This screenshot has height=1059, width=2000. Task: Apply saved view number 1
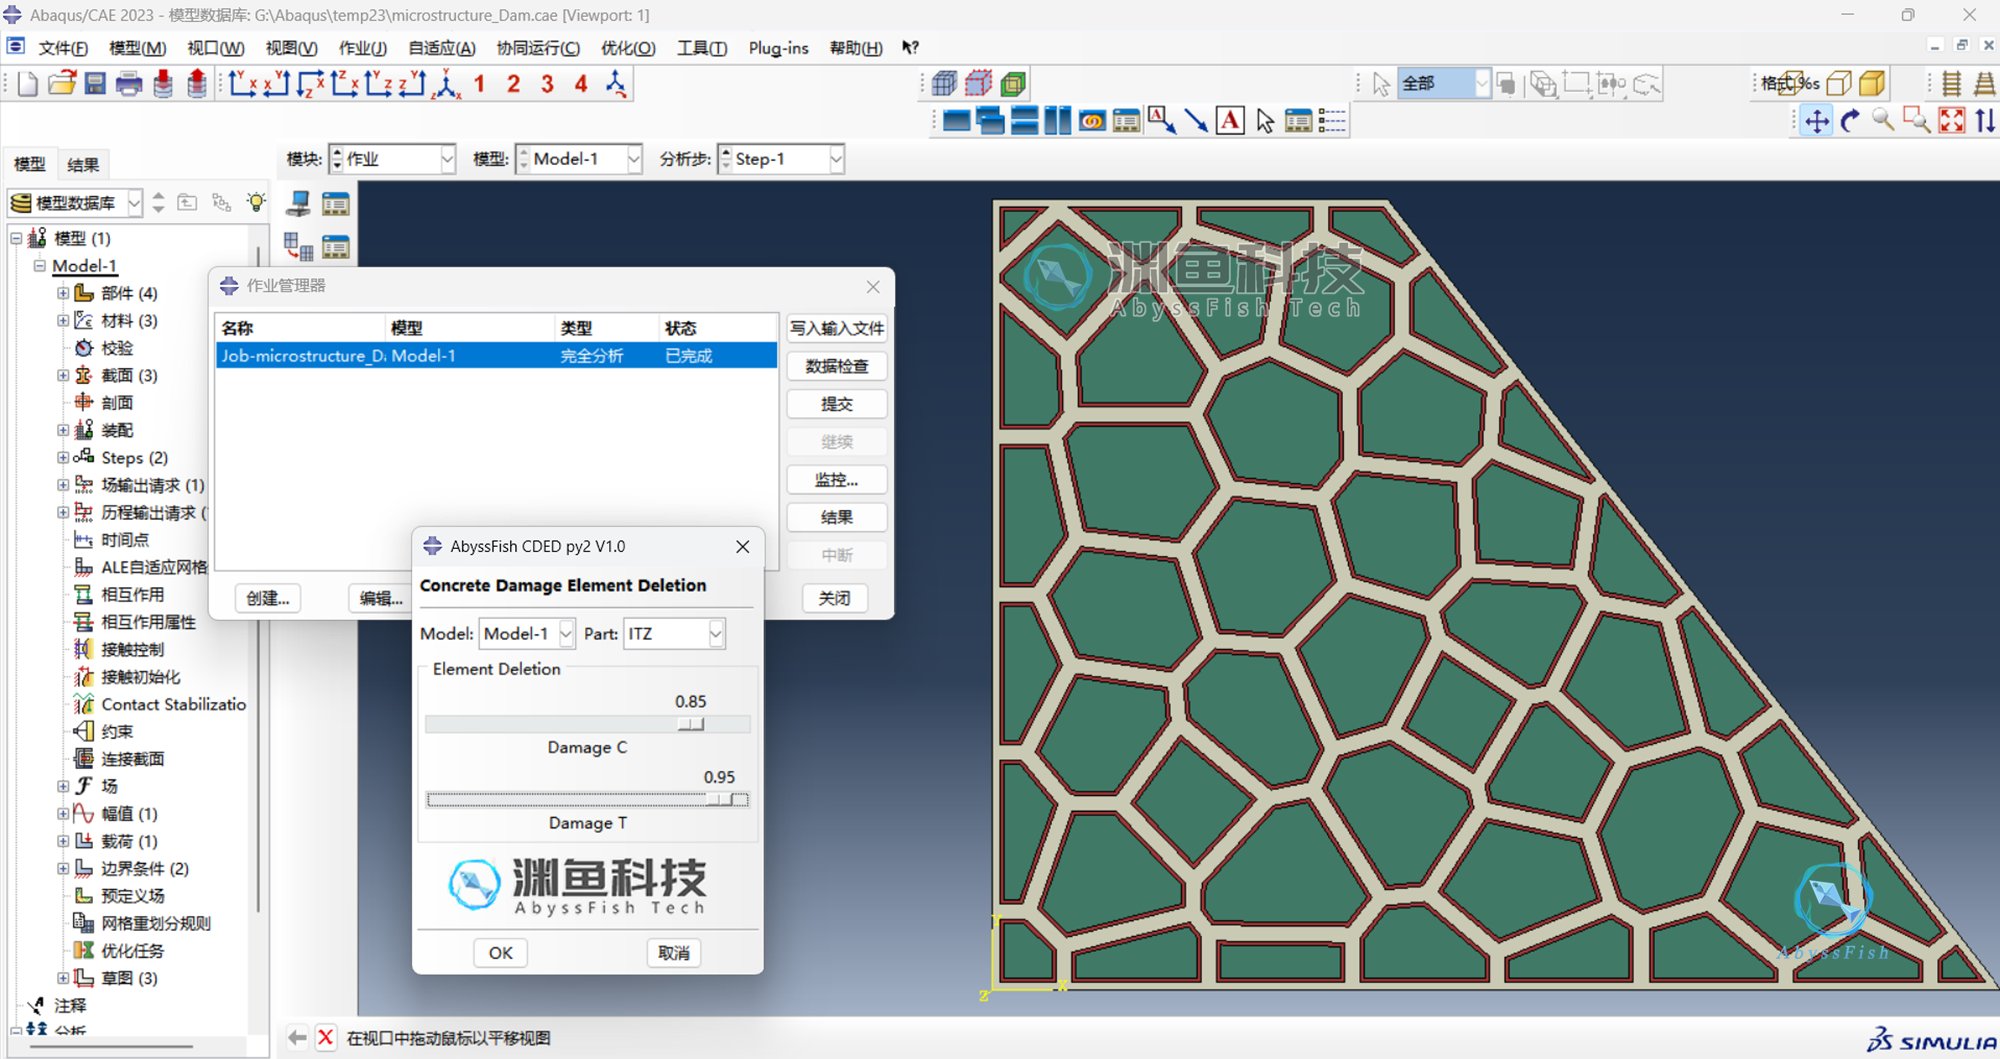tap(480, 84)
